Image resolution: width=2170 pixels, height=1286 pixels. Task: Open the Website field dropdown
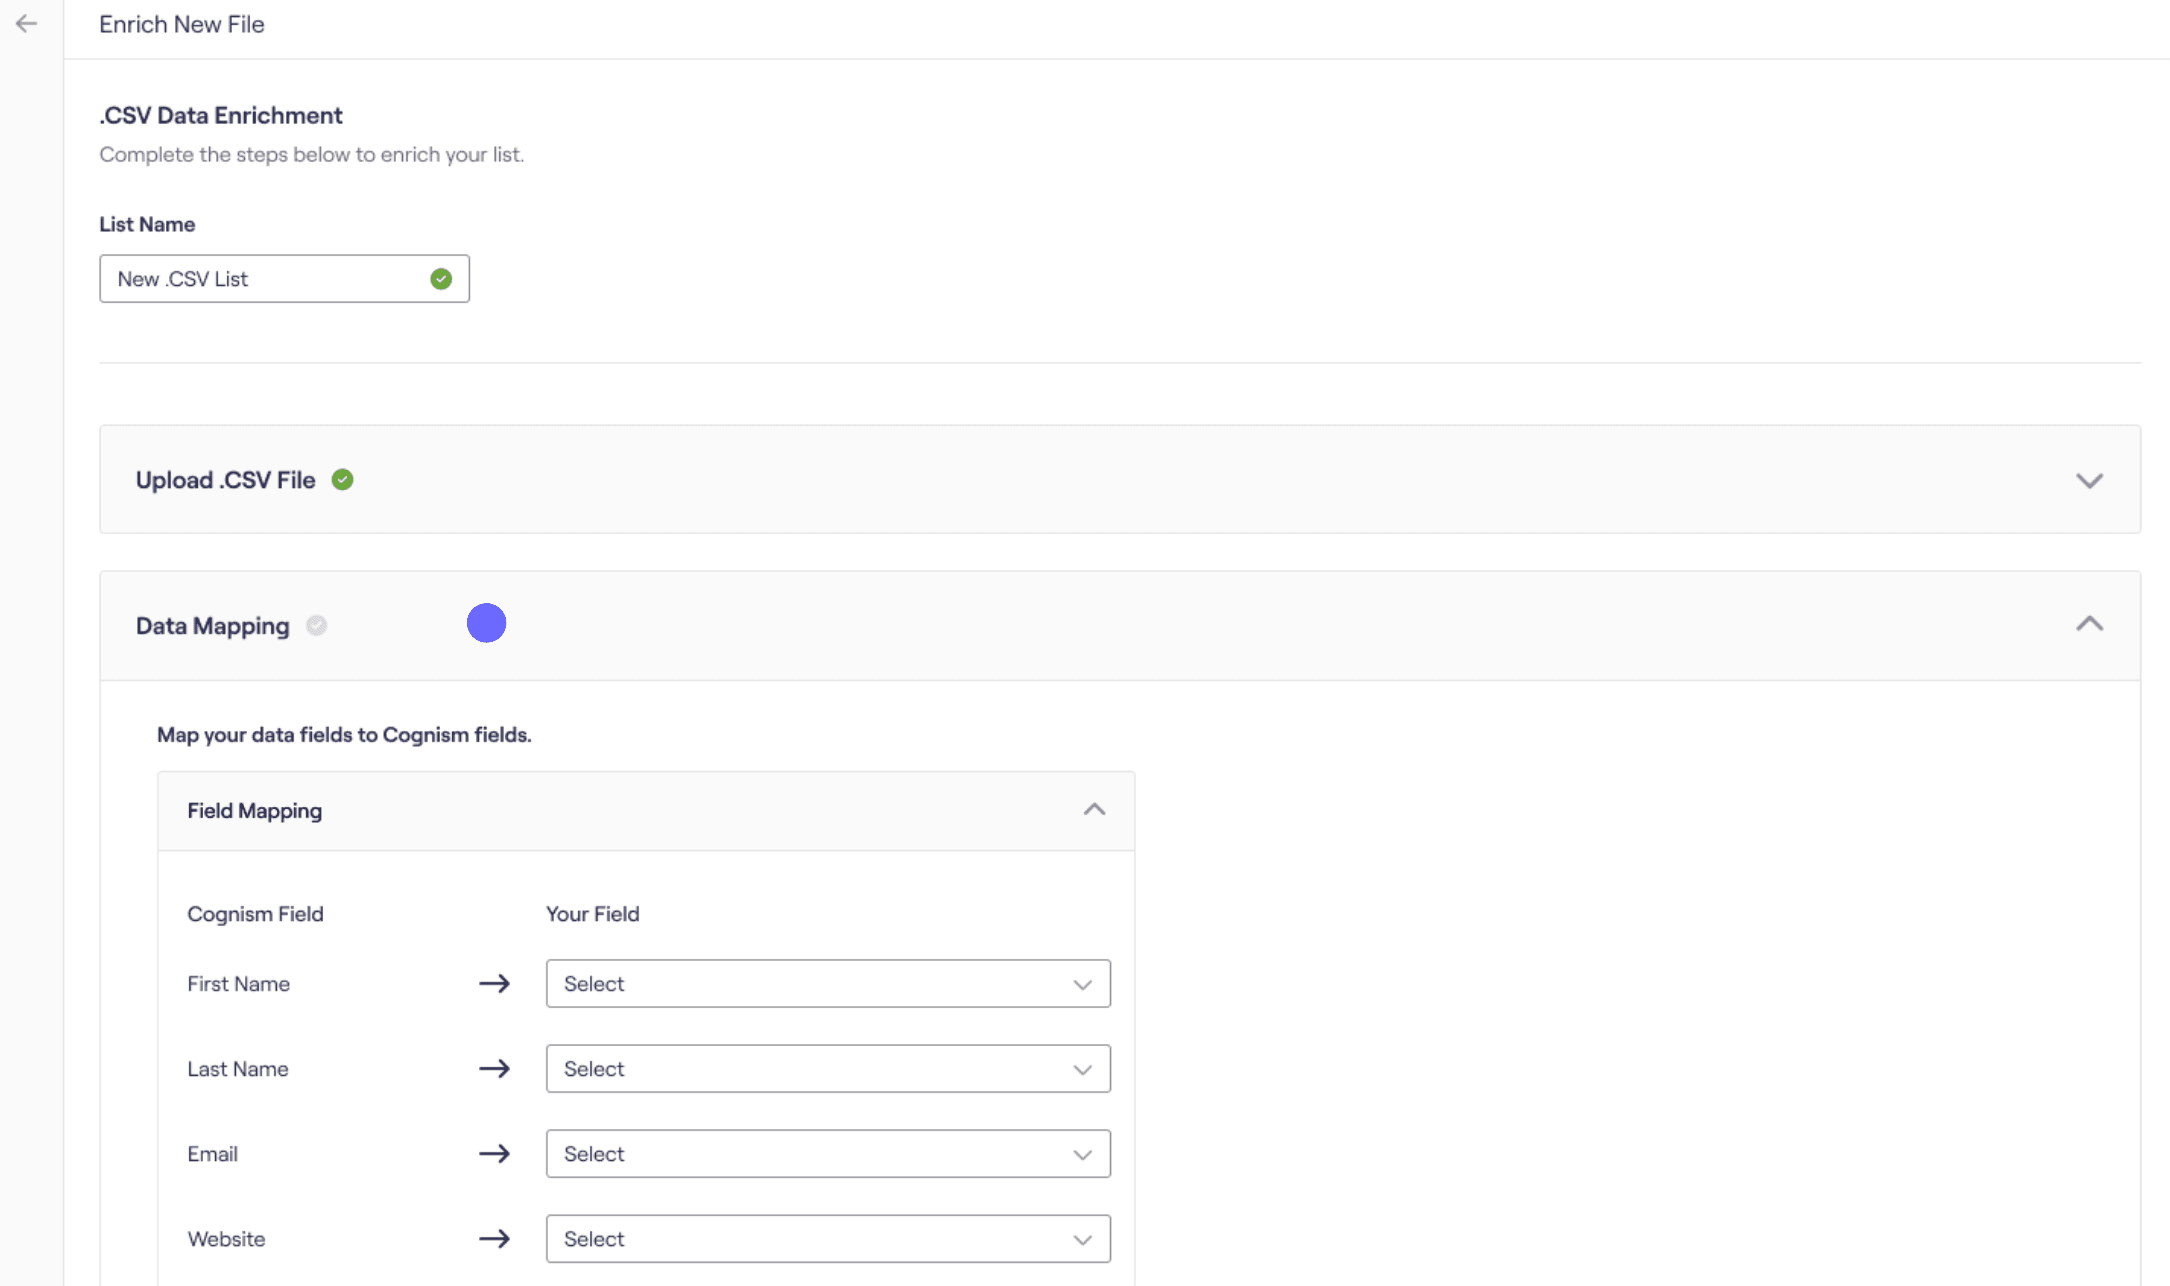(x=827, y=1239)
